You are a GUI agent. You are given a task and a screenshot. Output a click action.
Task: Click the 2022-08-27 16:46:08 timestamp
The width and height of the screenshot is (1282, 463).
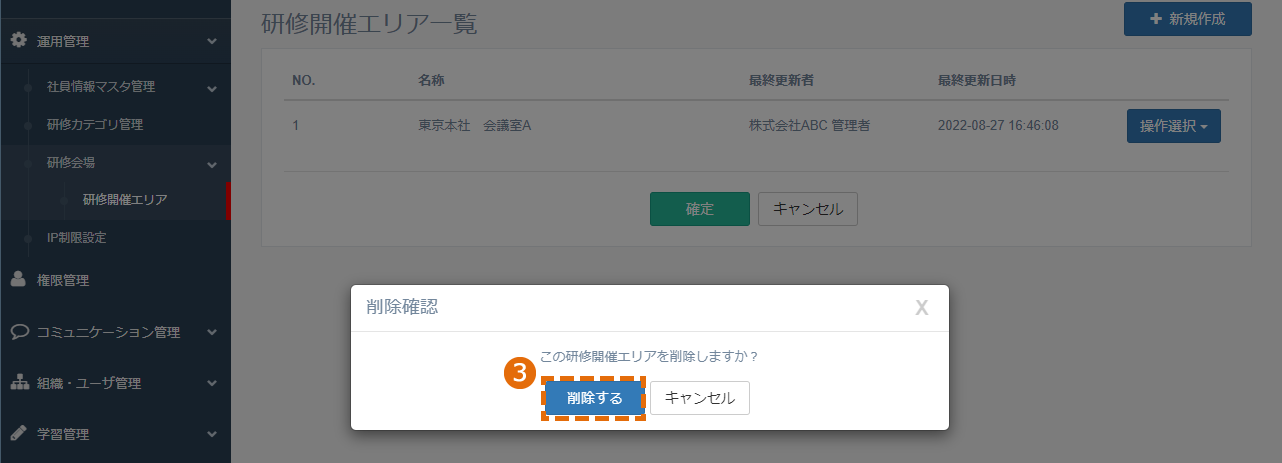pos(998,126)
